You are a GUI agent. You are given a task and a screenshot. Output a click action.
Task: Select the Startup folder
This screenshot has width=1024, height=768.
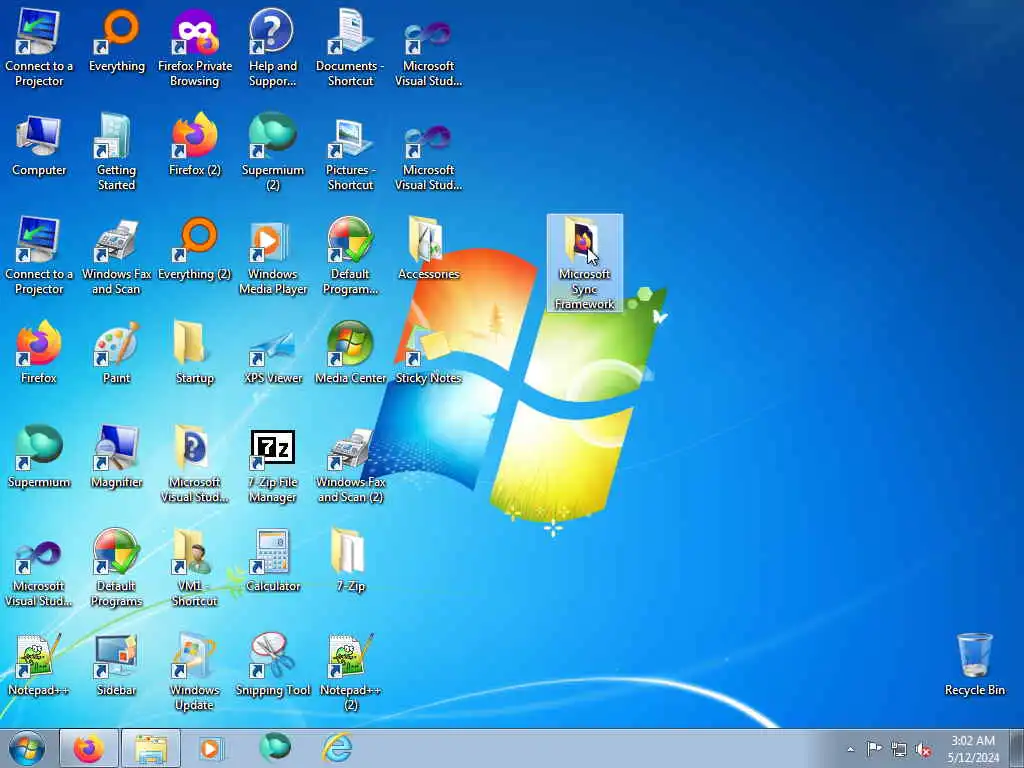pyautogui.click(x=195, y=353)
